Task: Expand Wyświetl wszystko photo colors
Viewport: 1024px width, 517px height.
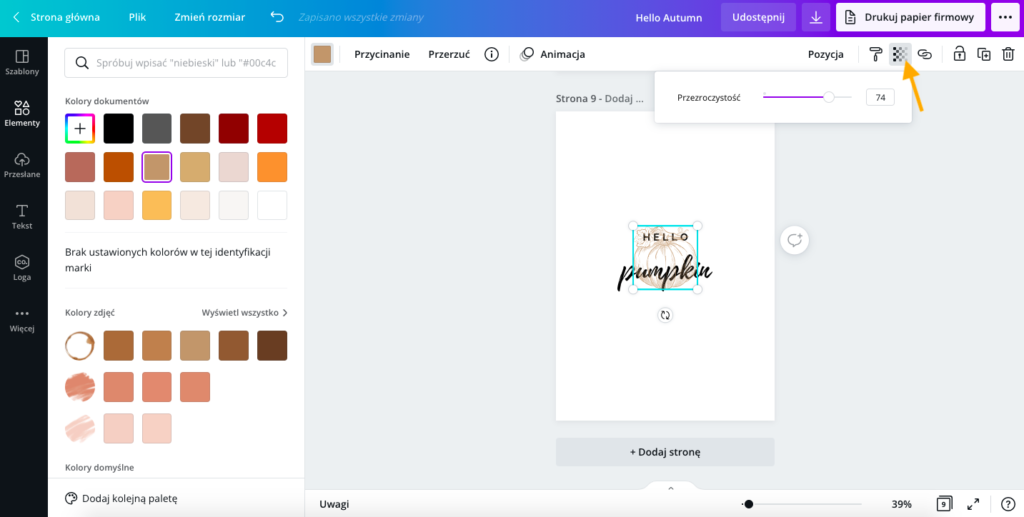Action: 245,313
